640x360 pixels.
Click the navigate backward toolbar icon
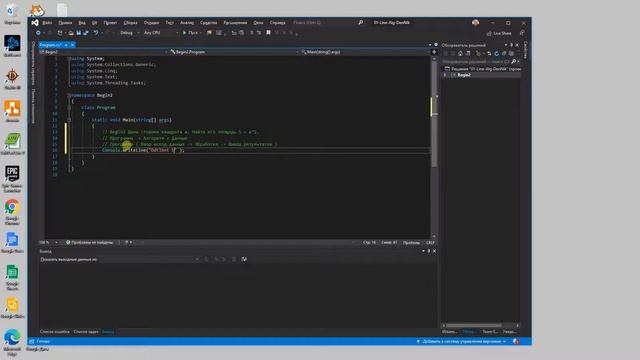click(x=38, y=33)
